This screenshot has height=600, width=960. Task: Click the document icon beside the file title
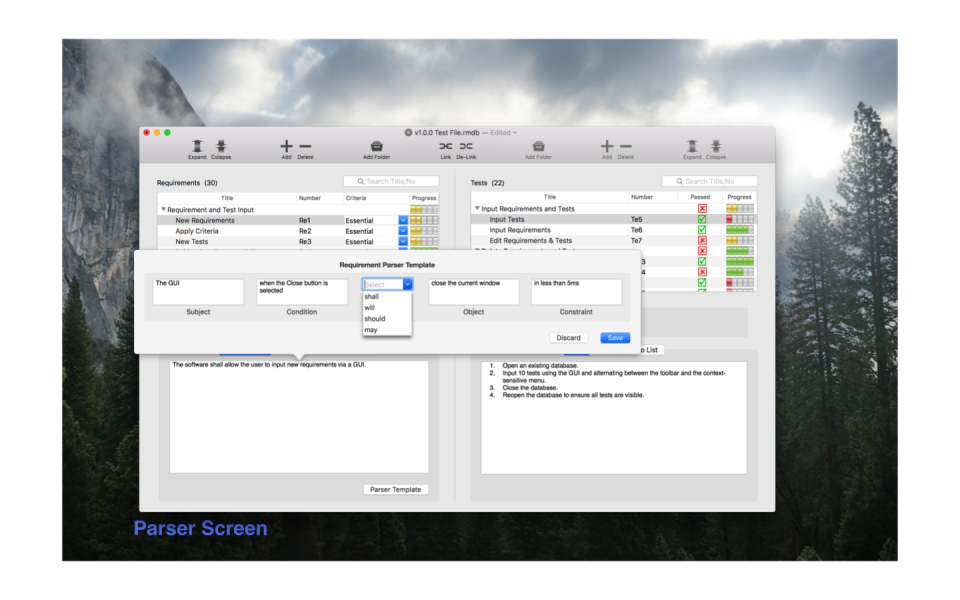(x=408, y=132)
